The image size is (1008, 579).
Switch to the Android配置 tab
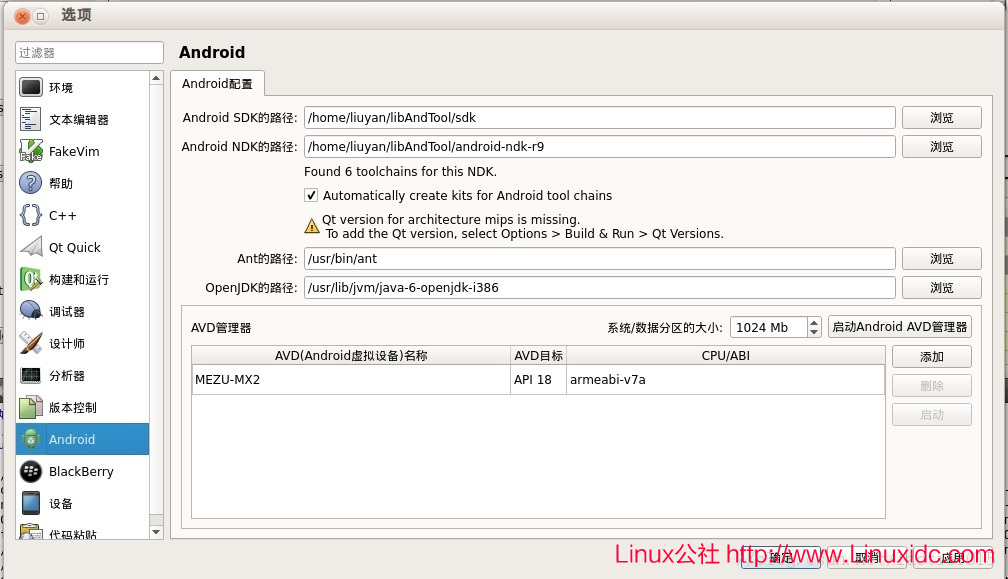(217, 84)
